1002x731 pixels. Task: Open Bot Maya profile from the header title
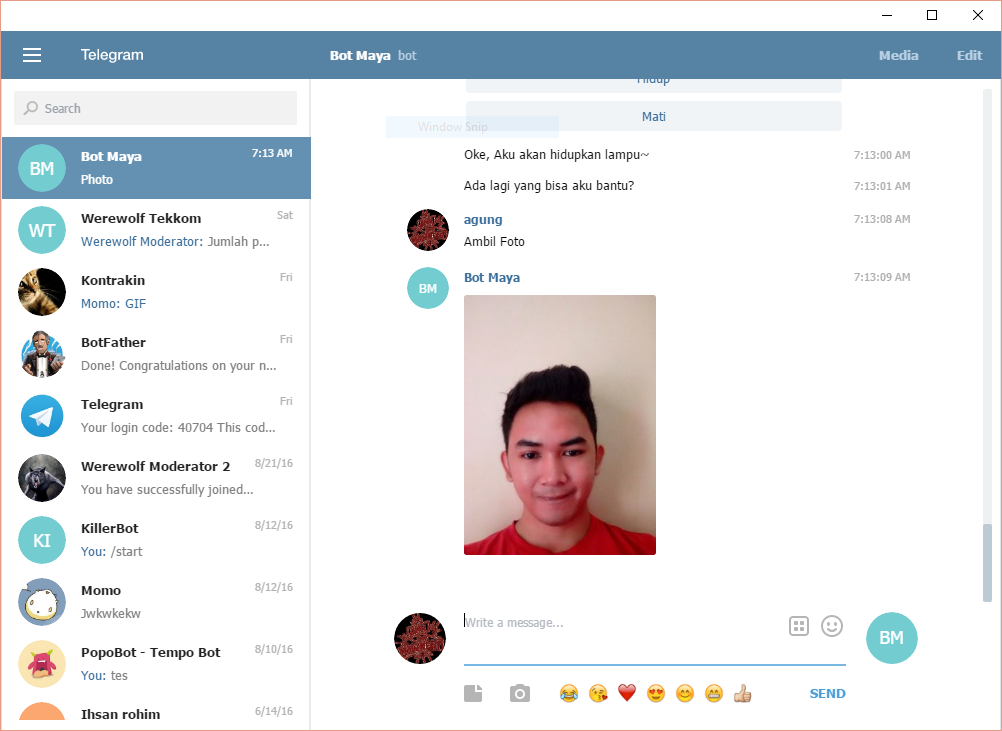click(x=360, y=56)
